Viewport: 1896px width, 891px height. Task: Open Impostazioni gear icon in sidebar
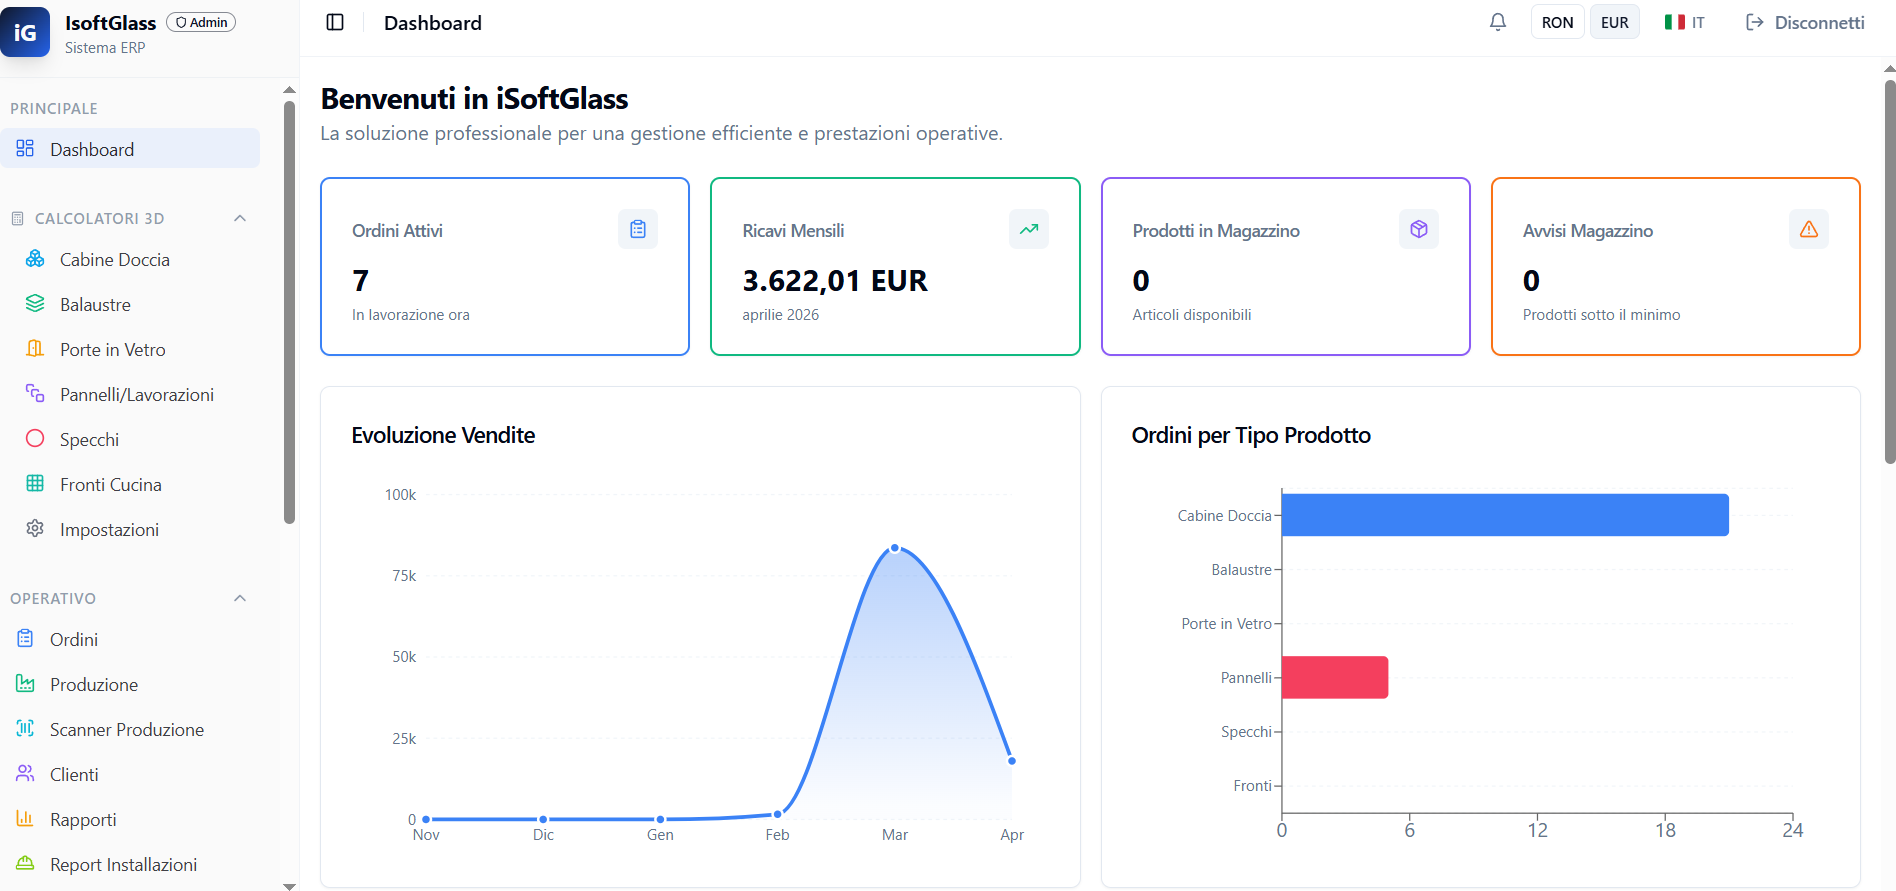[x=35, y=529]
